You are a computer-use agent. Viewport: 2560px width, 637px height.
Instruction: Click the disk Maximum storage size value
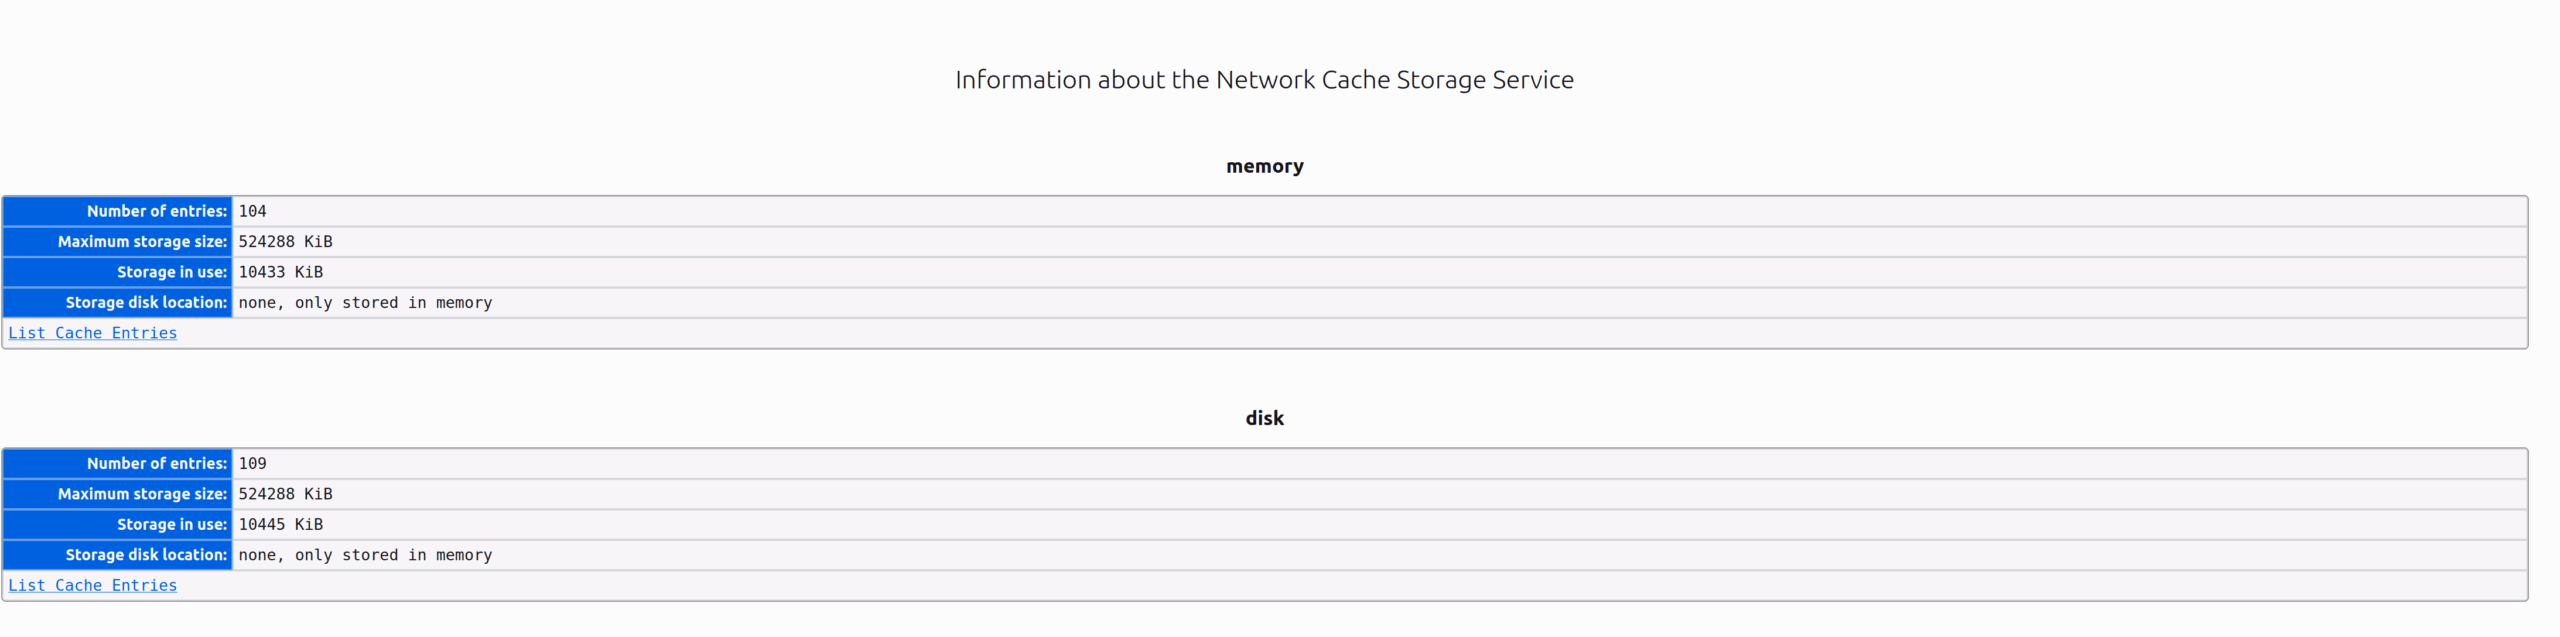285,494
